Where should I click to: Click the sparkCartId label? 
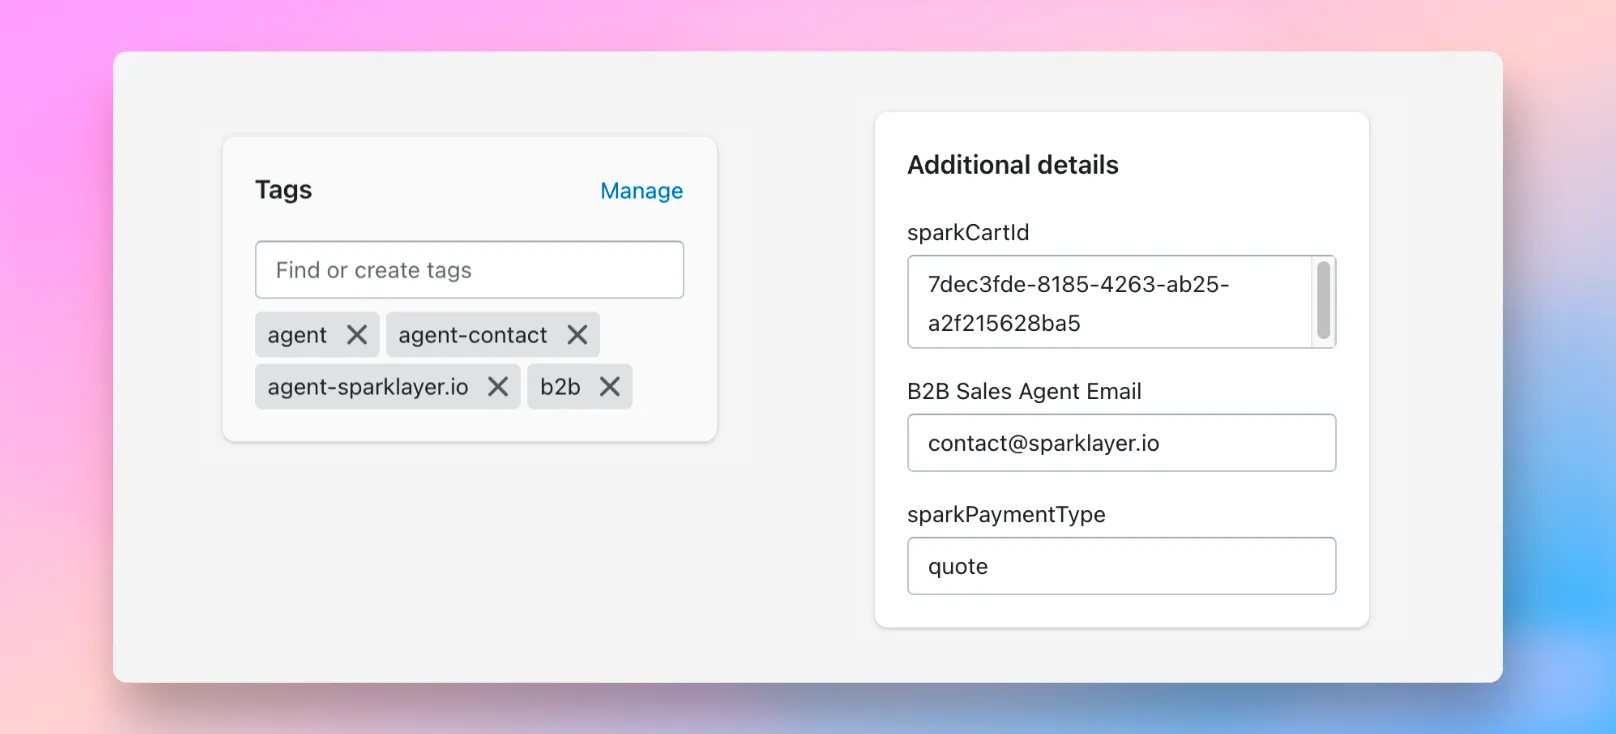[968, 232]
